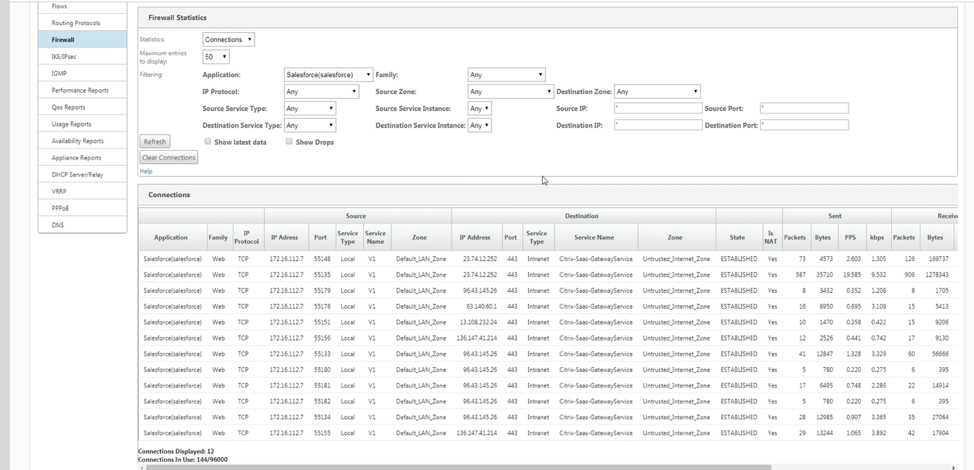The image size is (974, 470).
Task: Open the IP Protocol dropdown
Action: click(321, 91)
